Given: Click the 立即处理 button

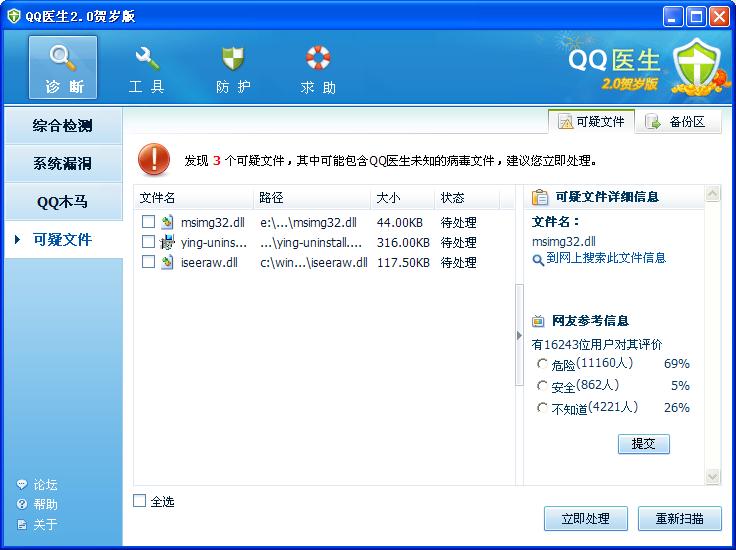Looking at the screenshot, I should (x=586, y=519).
